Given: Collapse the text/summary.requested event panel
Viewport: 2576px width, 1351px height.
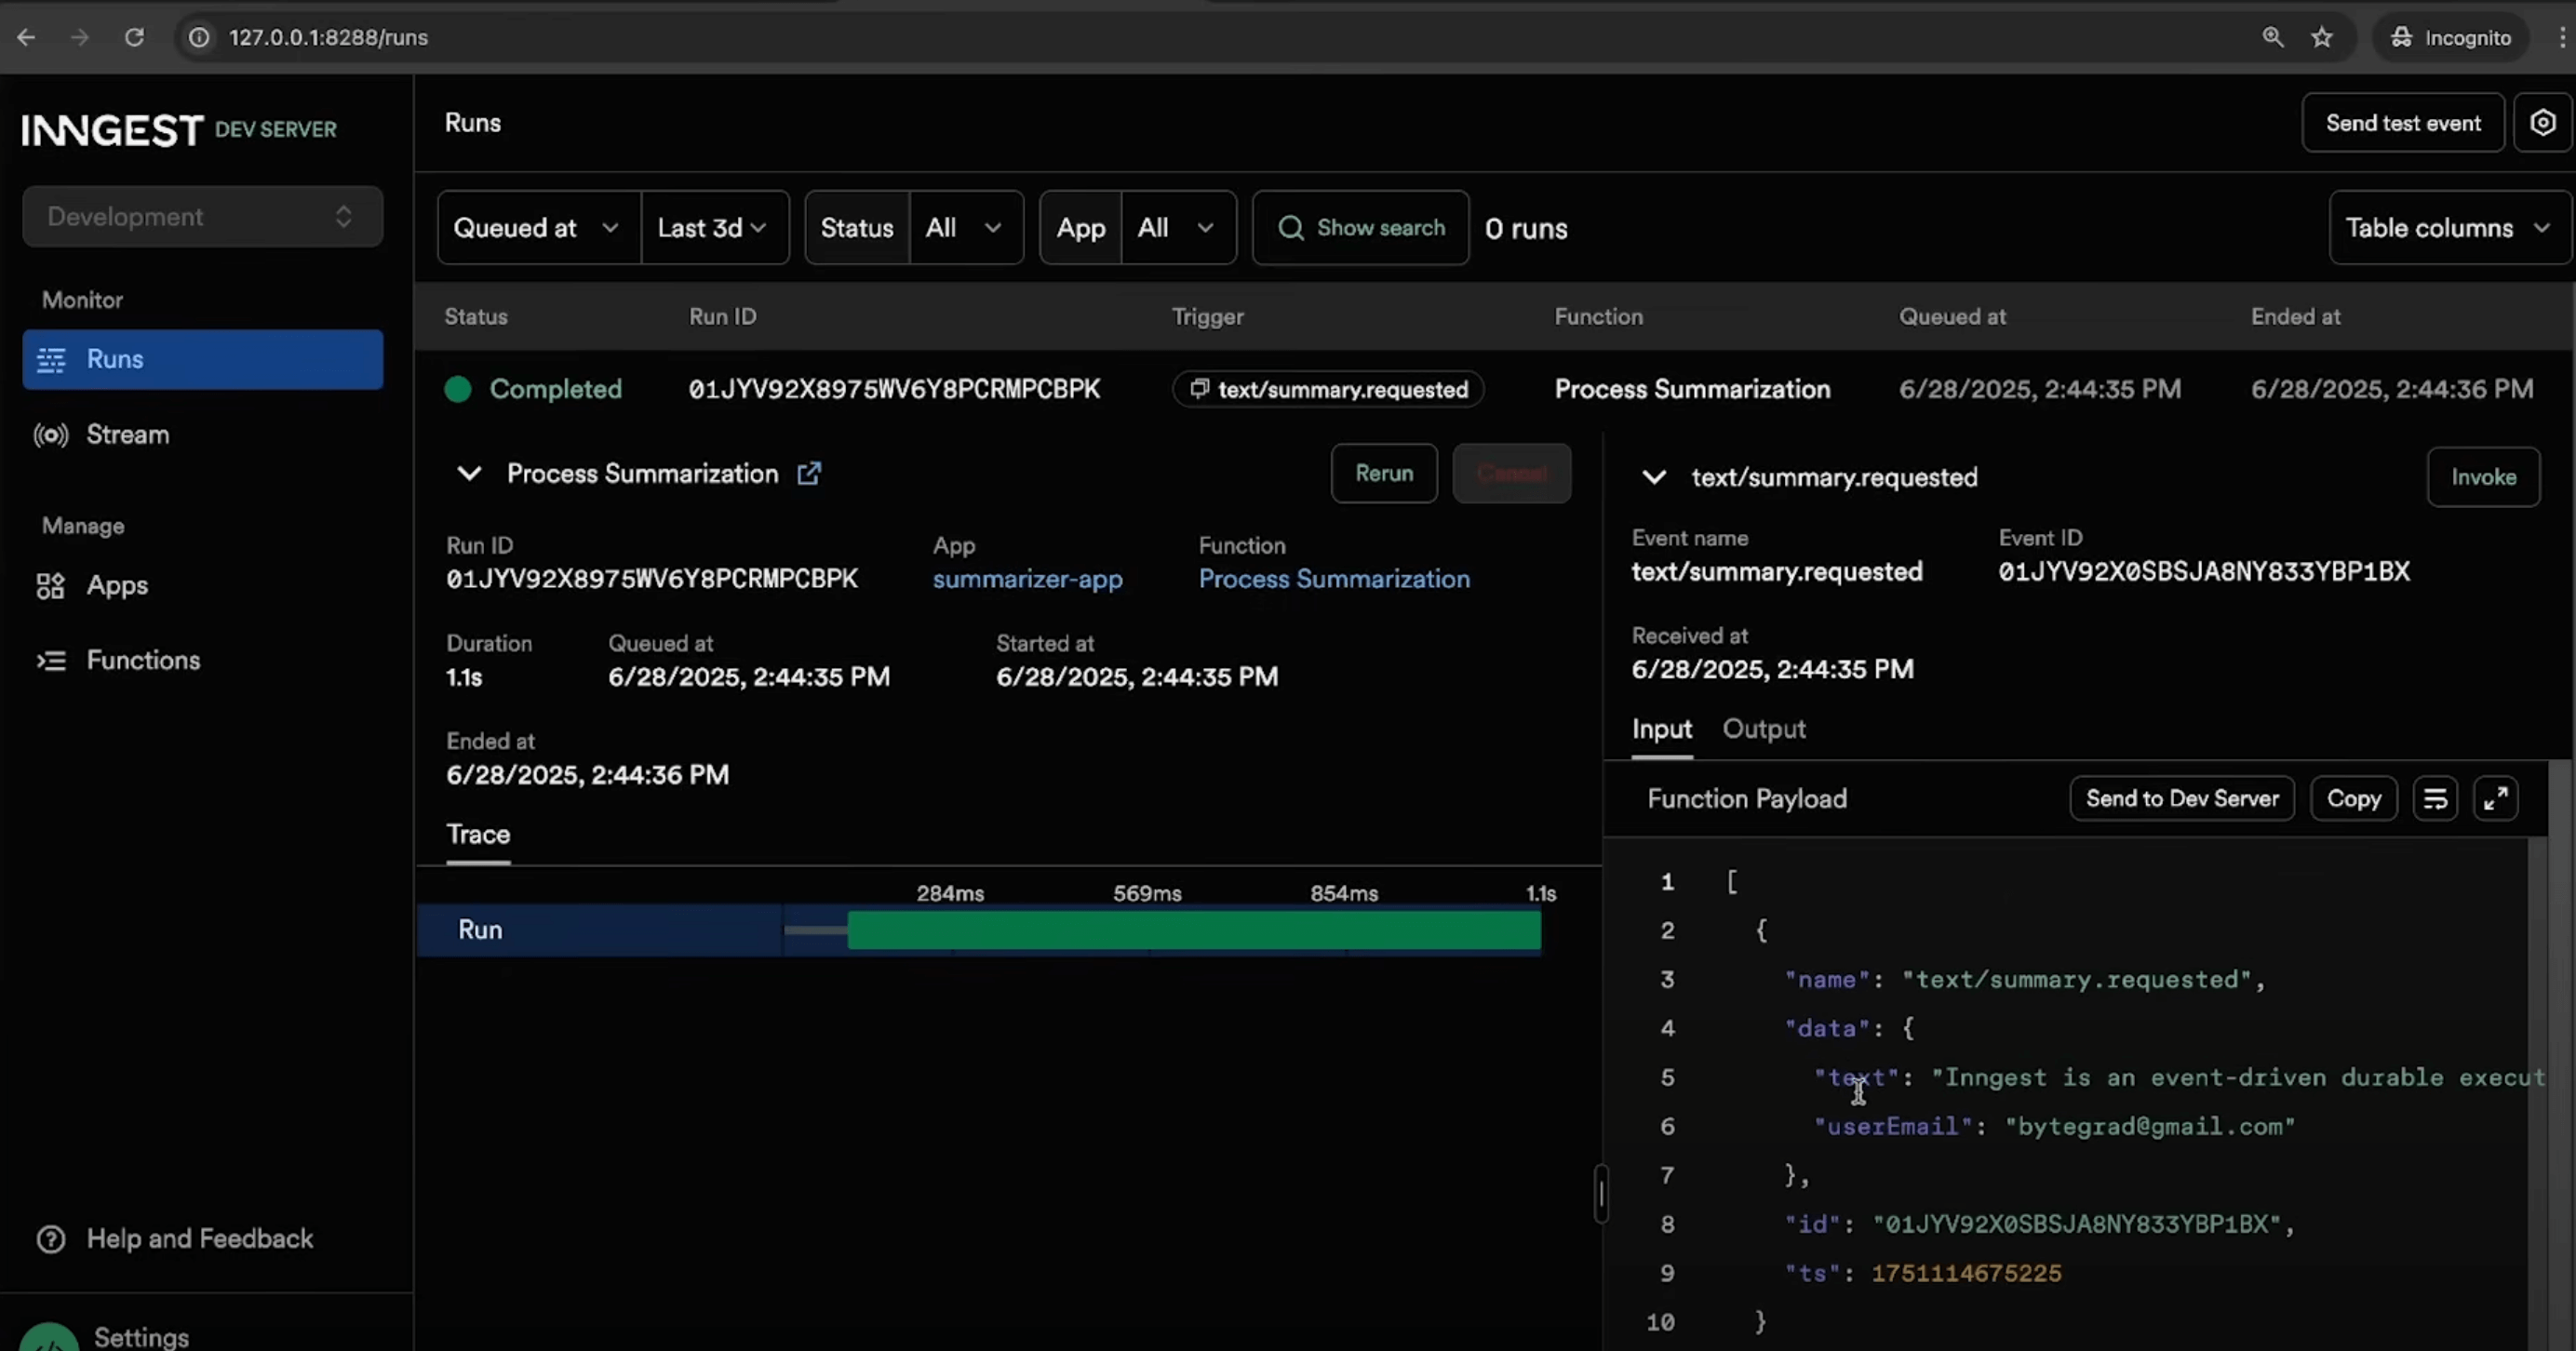Looking at the screenshot, I should coord(1654,477).
